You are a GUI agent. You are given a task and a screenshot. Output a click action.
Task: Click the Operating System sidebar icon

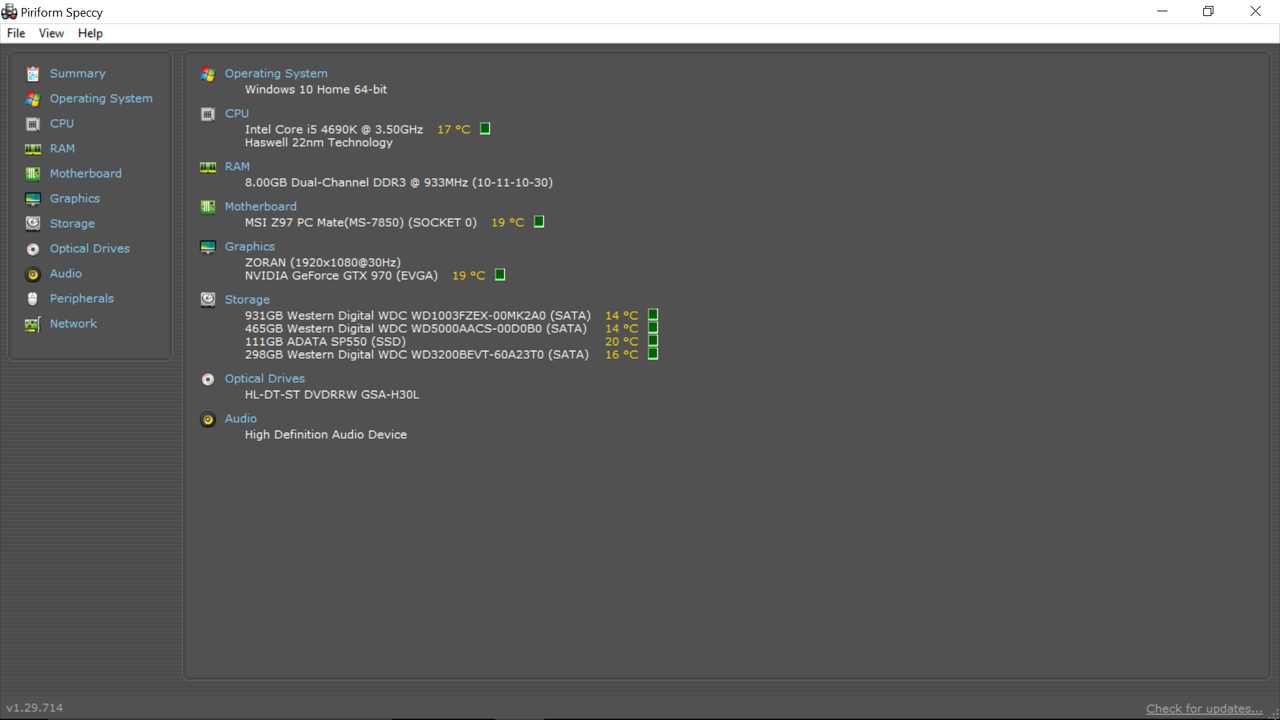pyautogui.click(x=33, y=99)
